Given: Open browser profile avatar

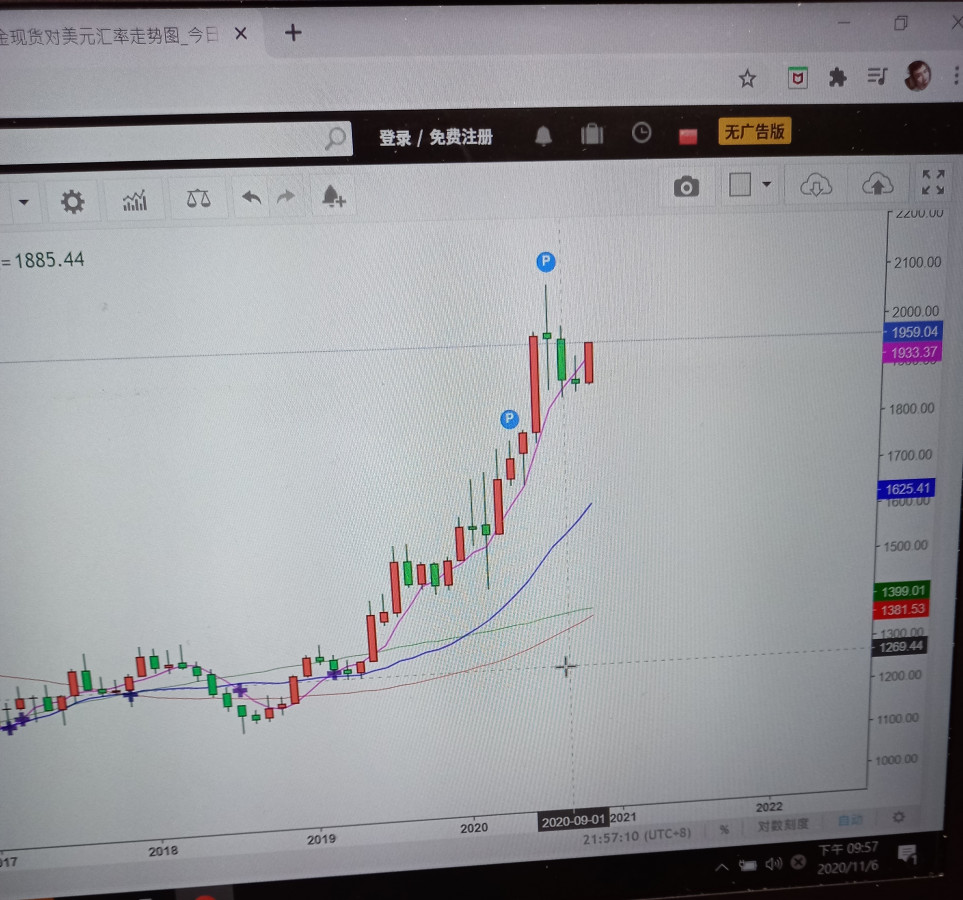Looking at the screenshot, I should pos(918,76).
